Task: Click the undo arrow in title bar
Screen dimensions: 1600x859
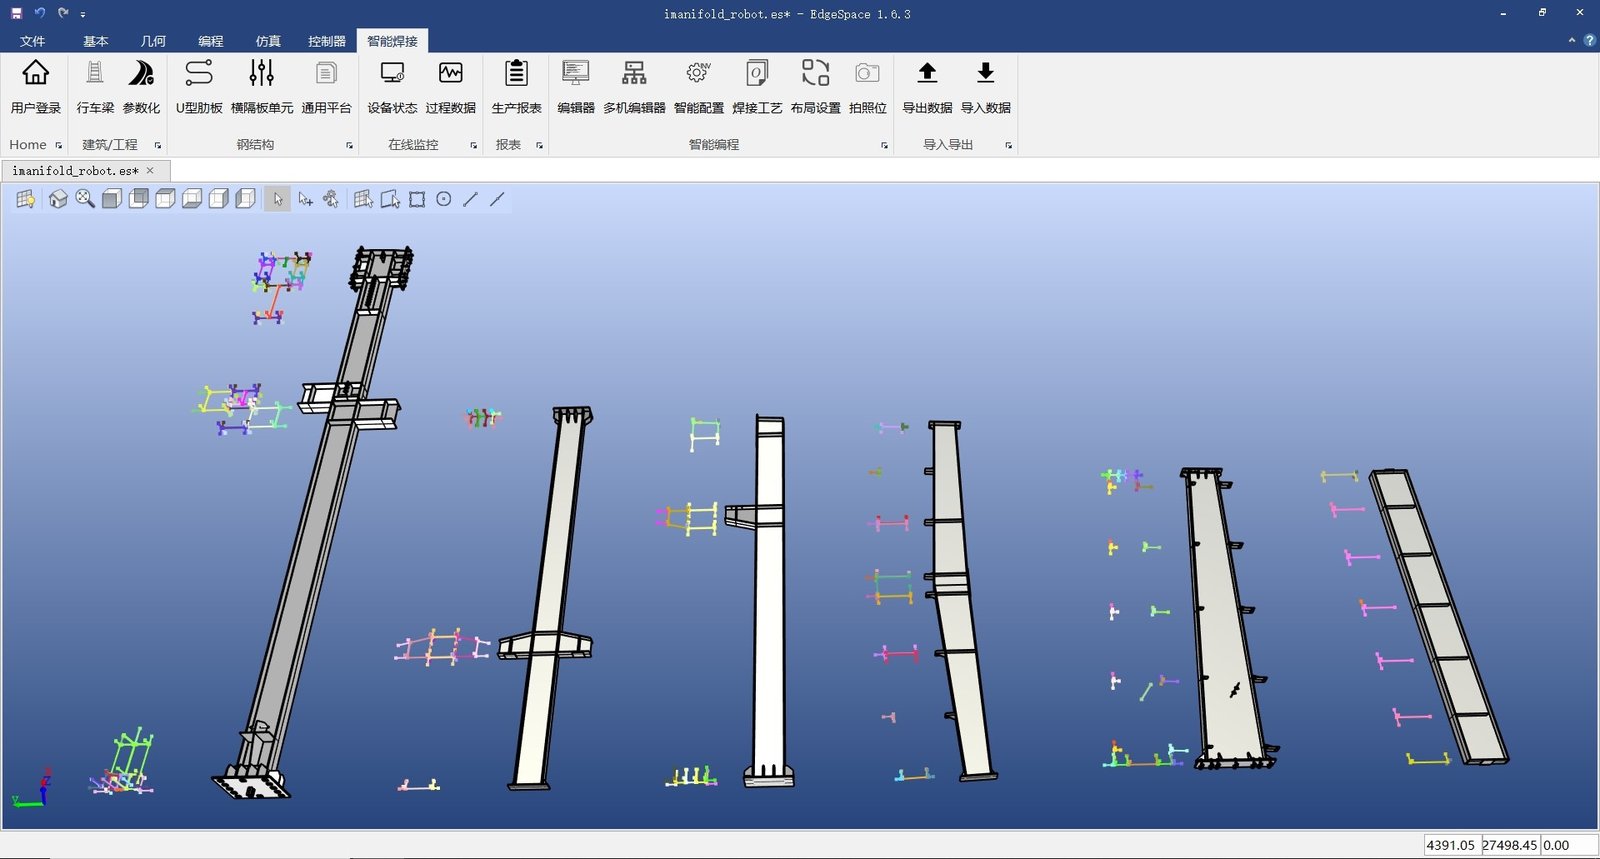Action: 40,13
